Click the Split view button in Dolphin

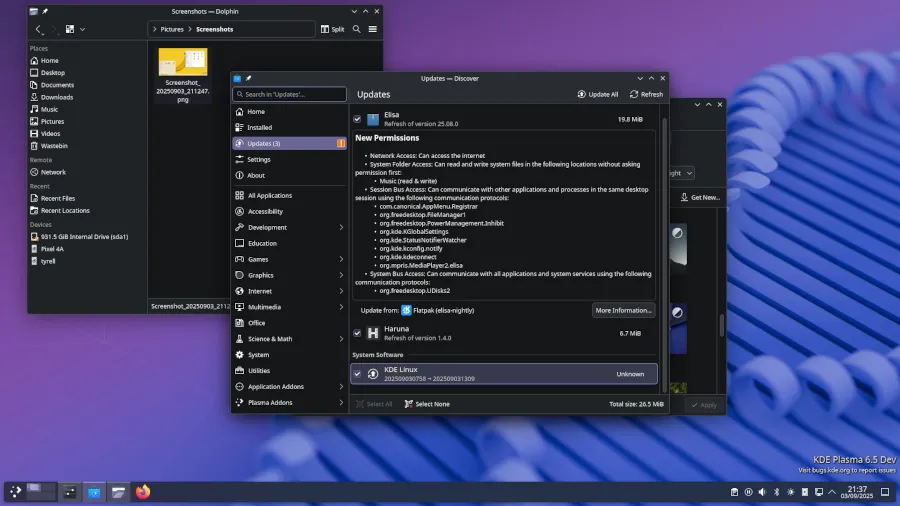tap(332, 29)
